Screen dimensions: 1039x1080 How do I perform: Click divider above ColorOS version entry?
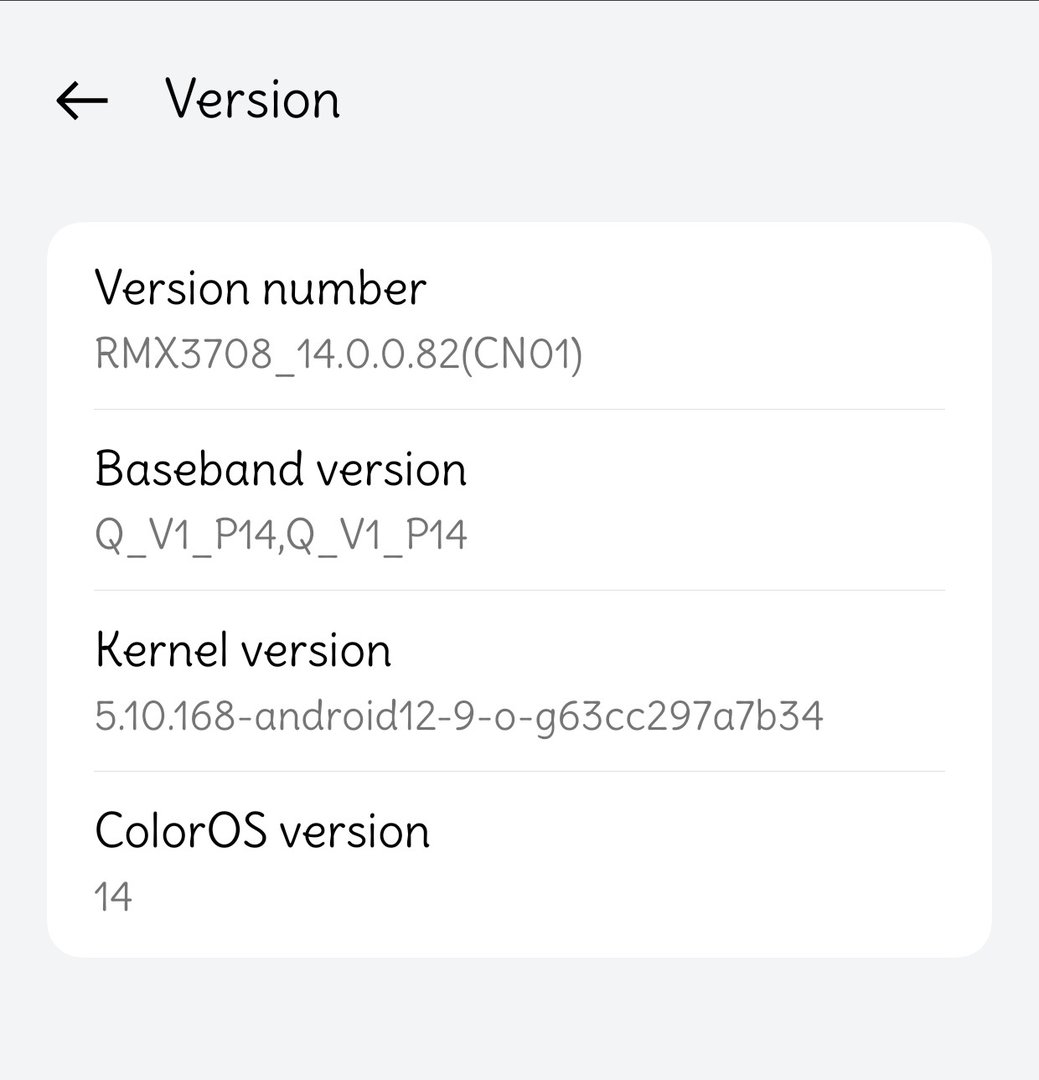click(x=519, y=771)
